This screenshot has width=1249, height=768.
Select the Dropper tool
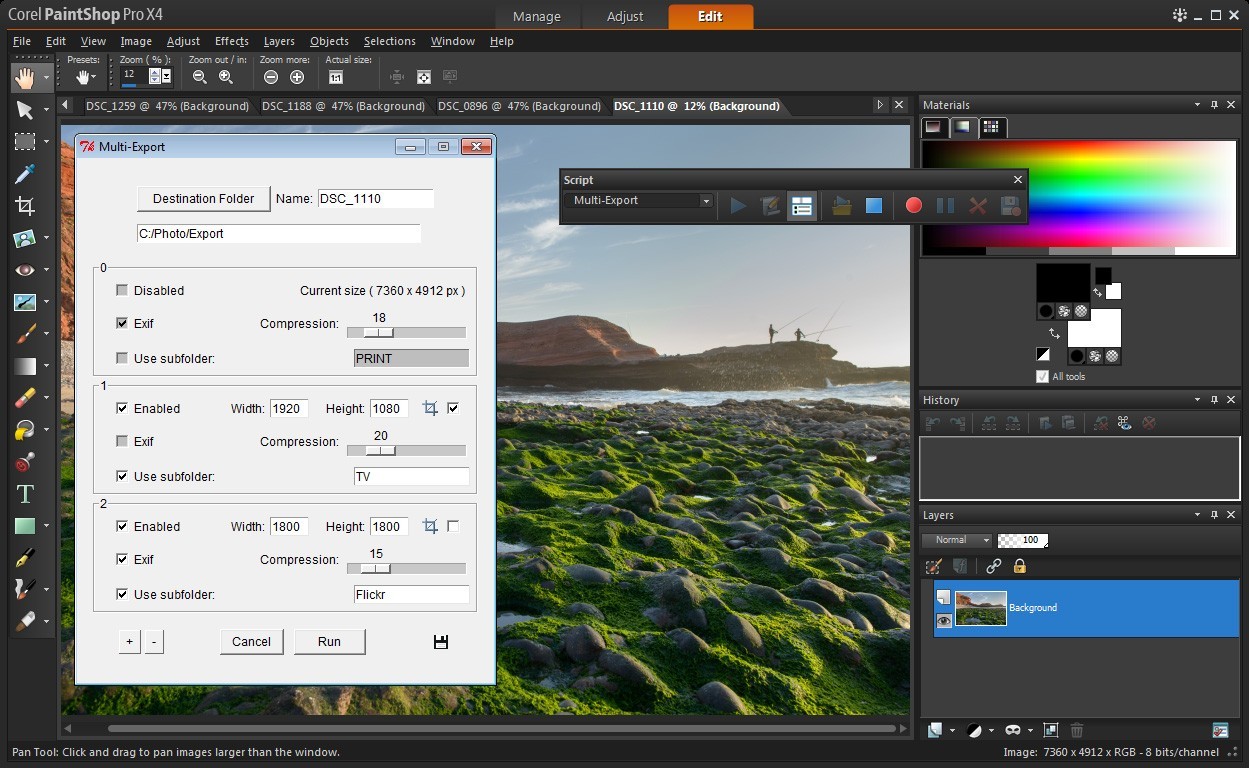pyautogui.click(x=26, y=174)
